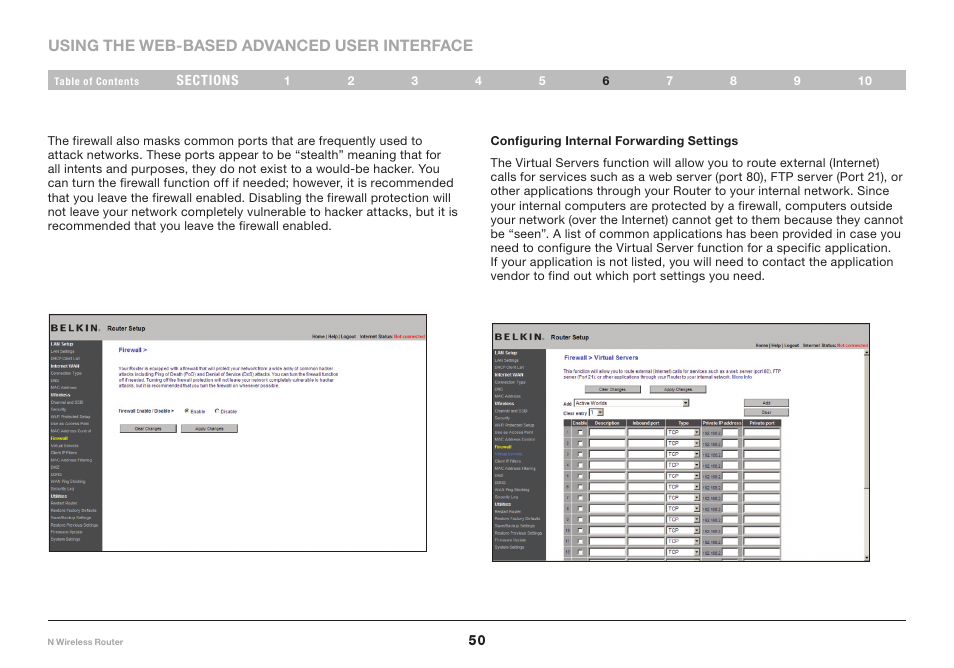
Task: Open Security Log in Virtual Servers page sidebar
Action: [x=506, y=497]
